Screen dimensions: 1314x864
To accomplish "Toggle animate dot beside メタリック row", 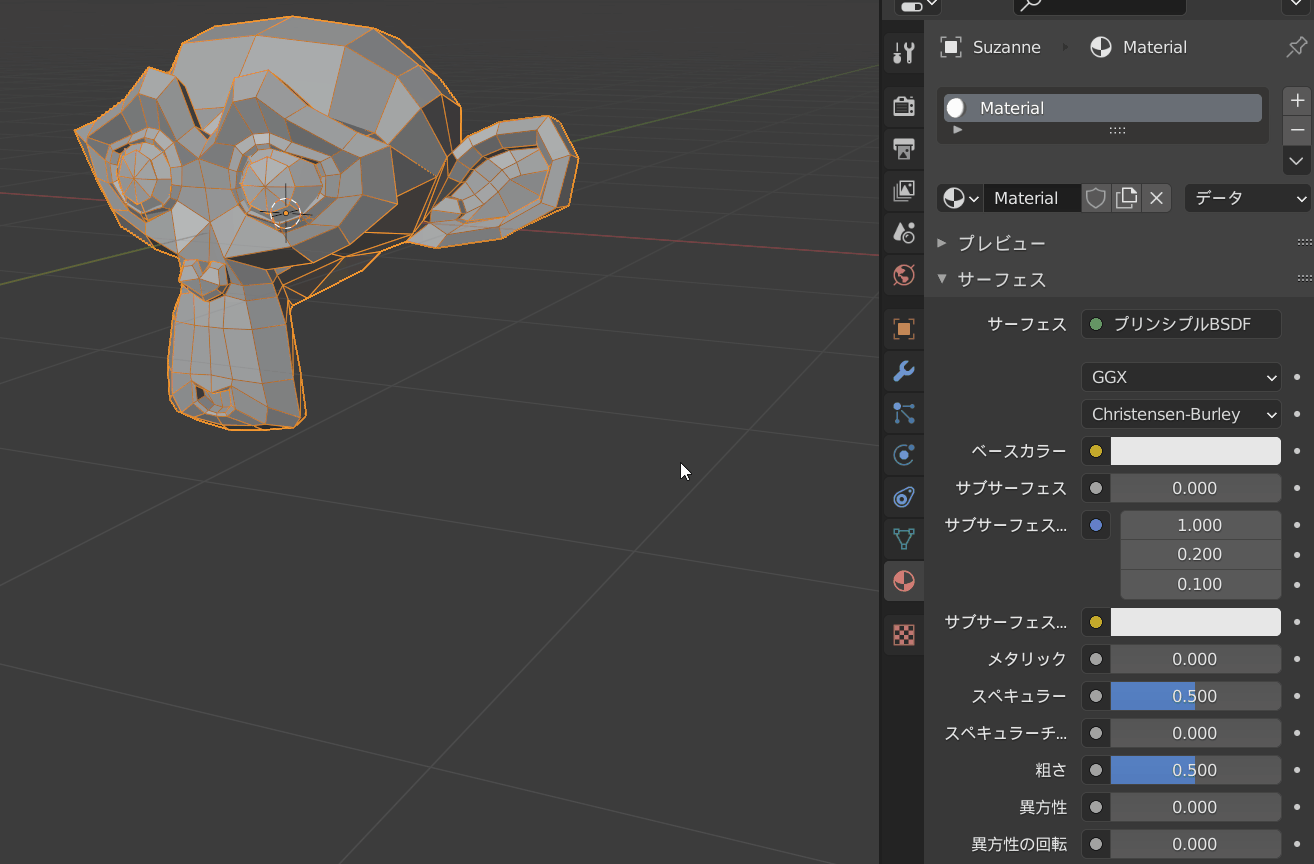I will (1297, 659).
